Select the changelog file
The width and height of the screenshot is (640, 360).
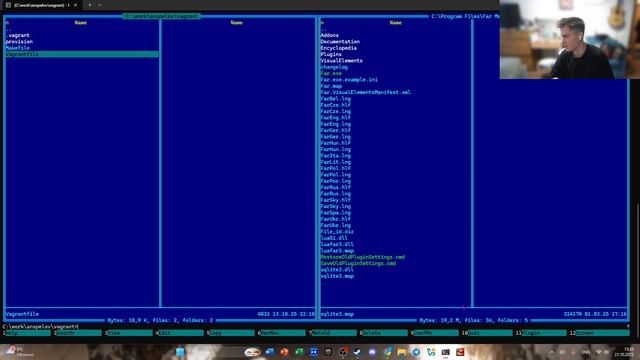click(334, 67)
